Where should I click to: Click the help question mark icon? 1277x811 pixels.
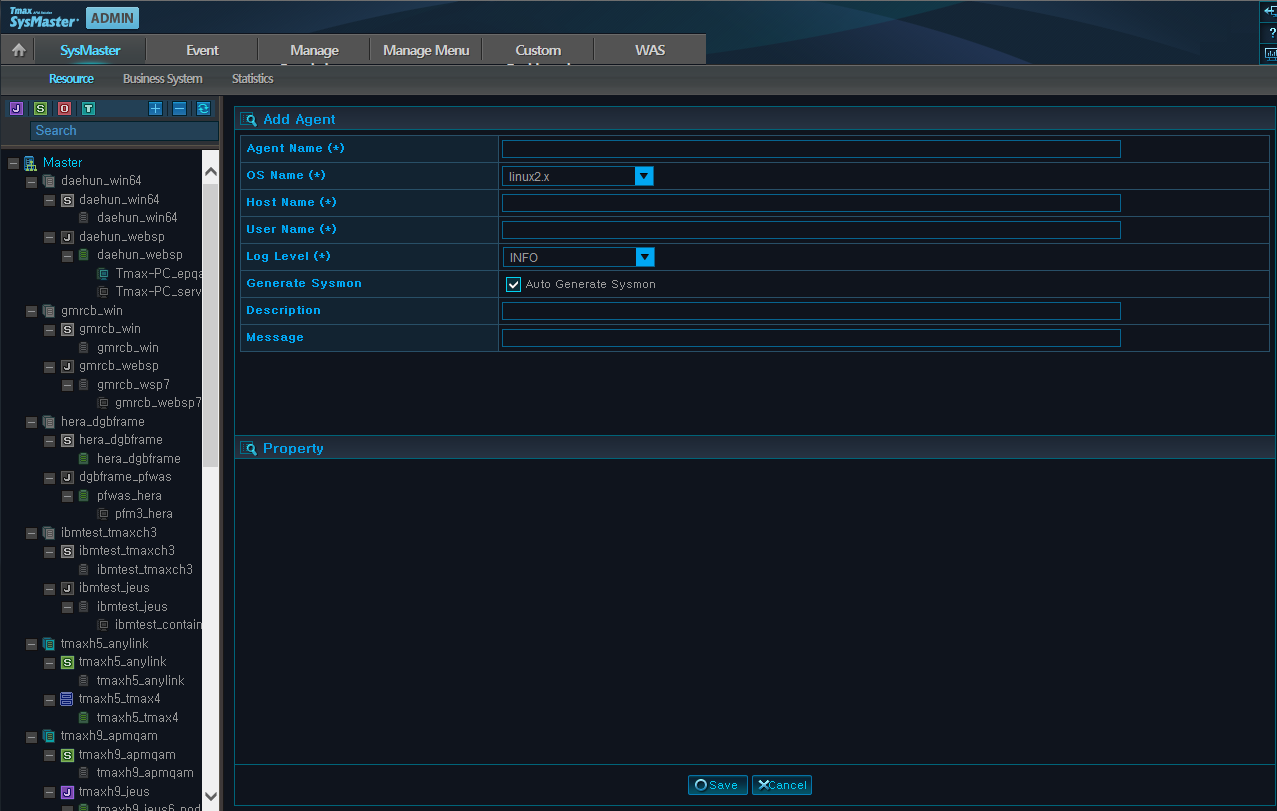(x=1271, y=33)
